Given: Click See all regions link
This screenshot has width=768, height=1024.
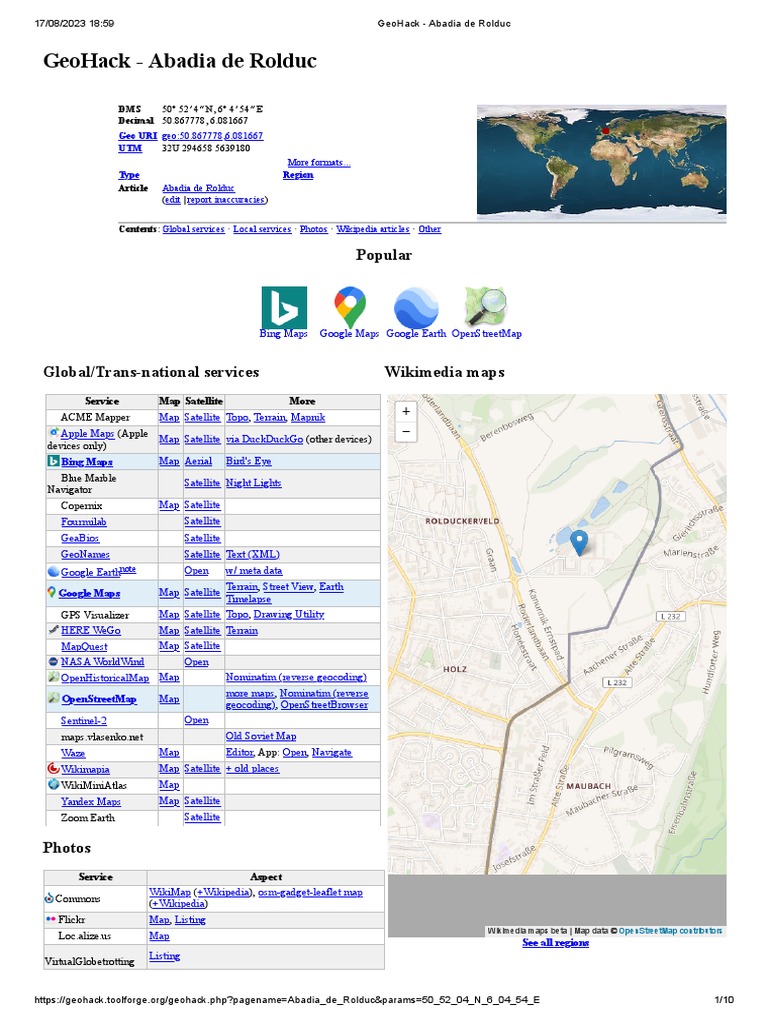Looking at the screenshot, I should pos(556,943).
